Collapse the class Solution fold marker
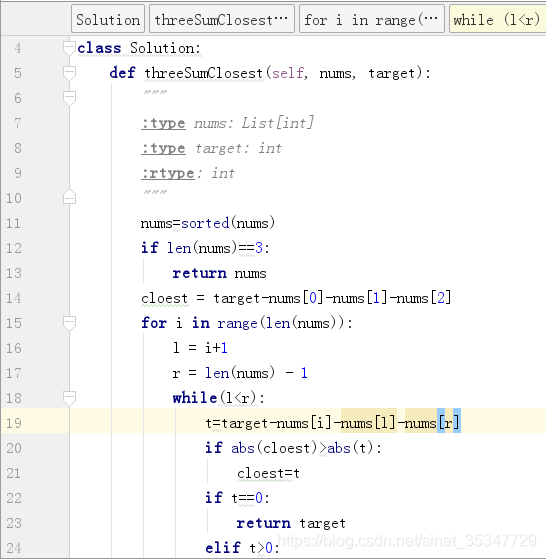This screenshot has width=546, height=559. (69, 48)
